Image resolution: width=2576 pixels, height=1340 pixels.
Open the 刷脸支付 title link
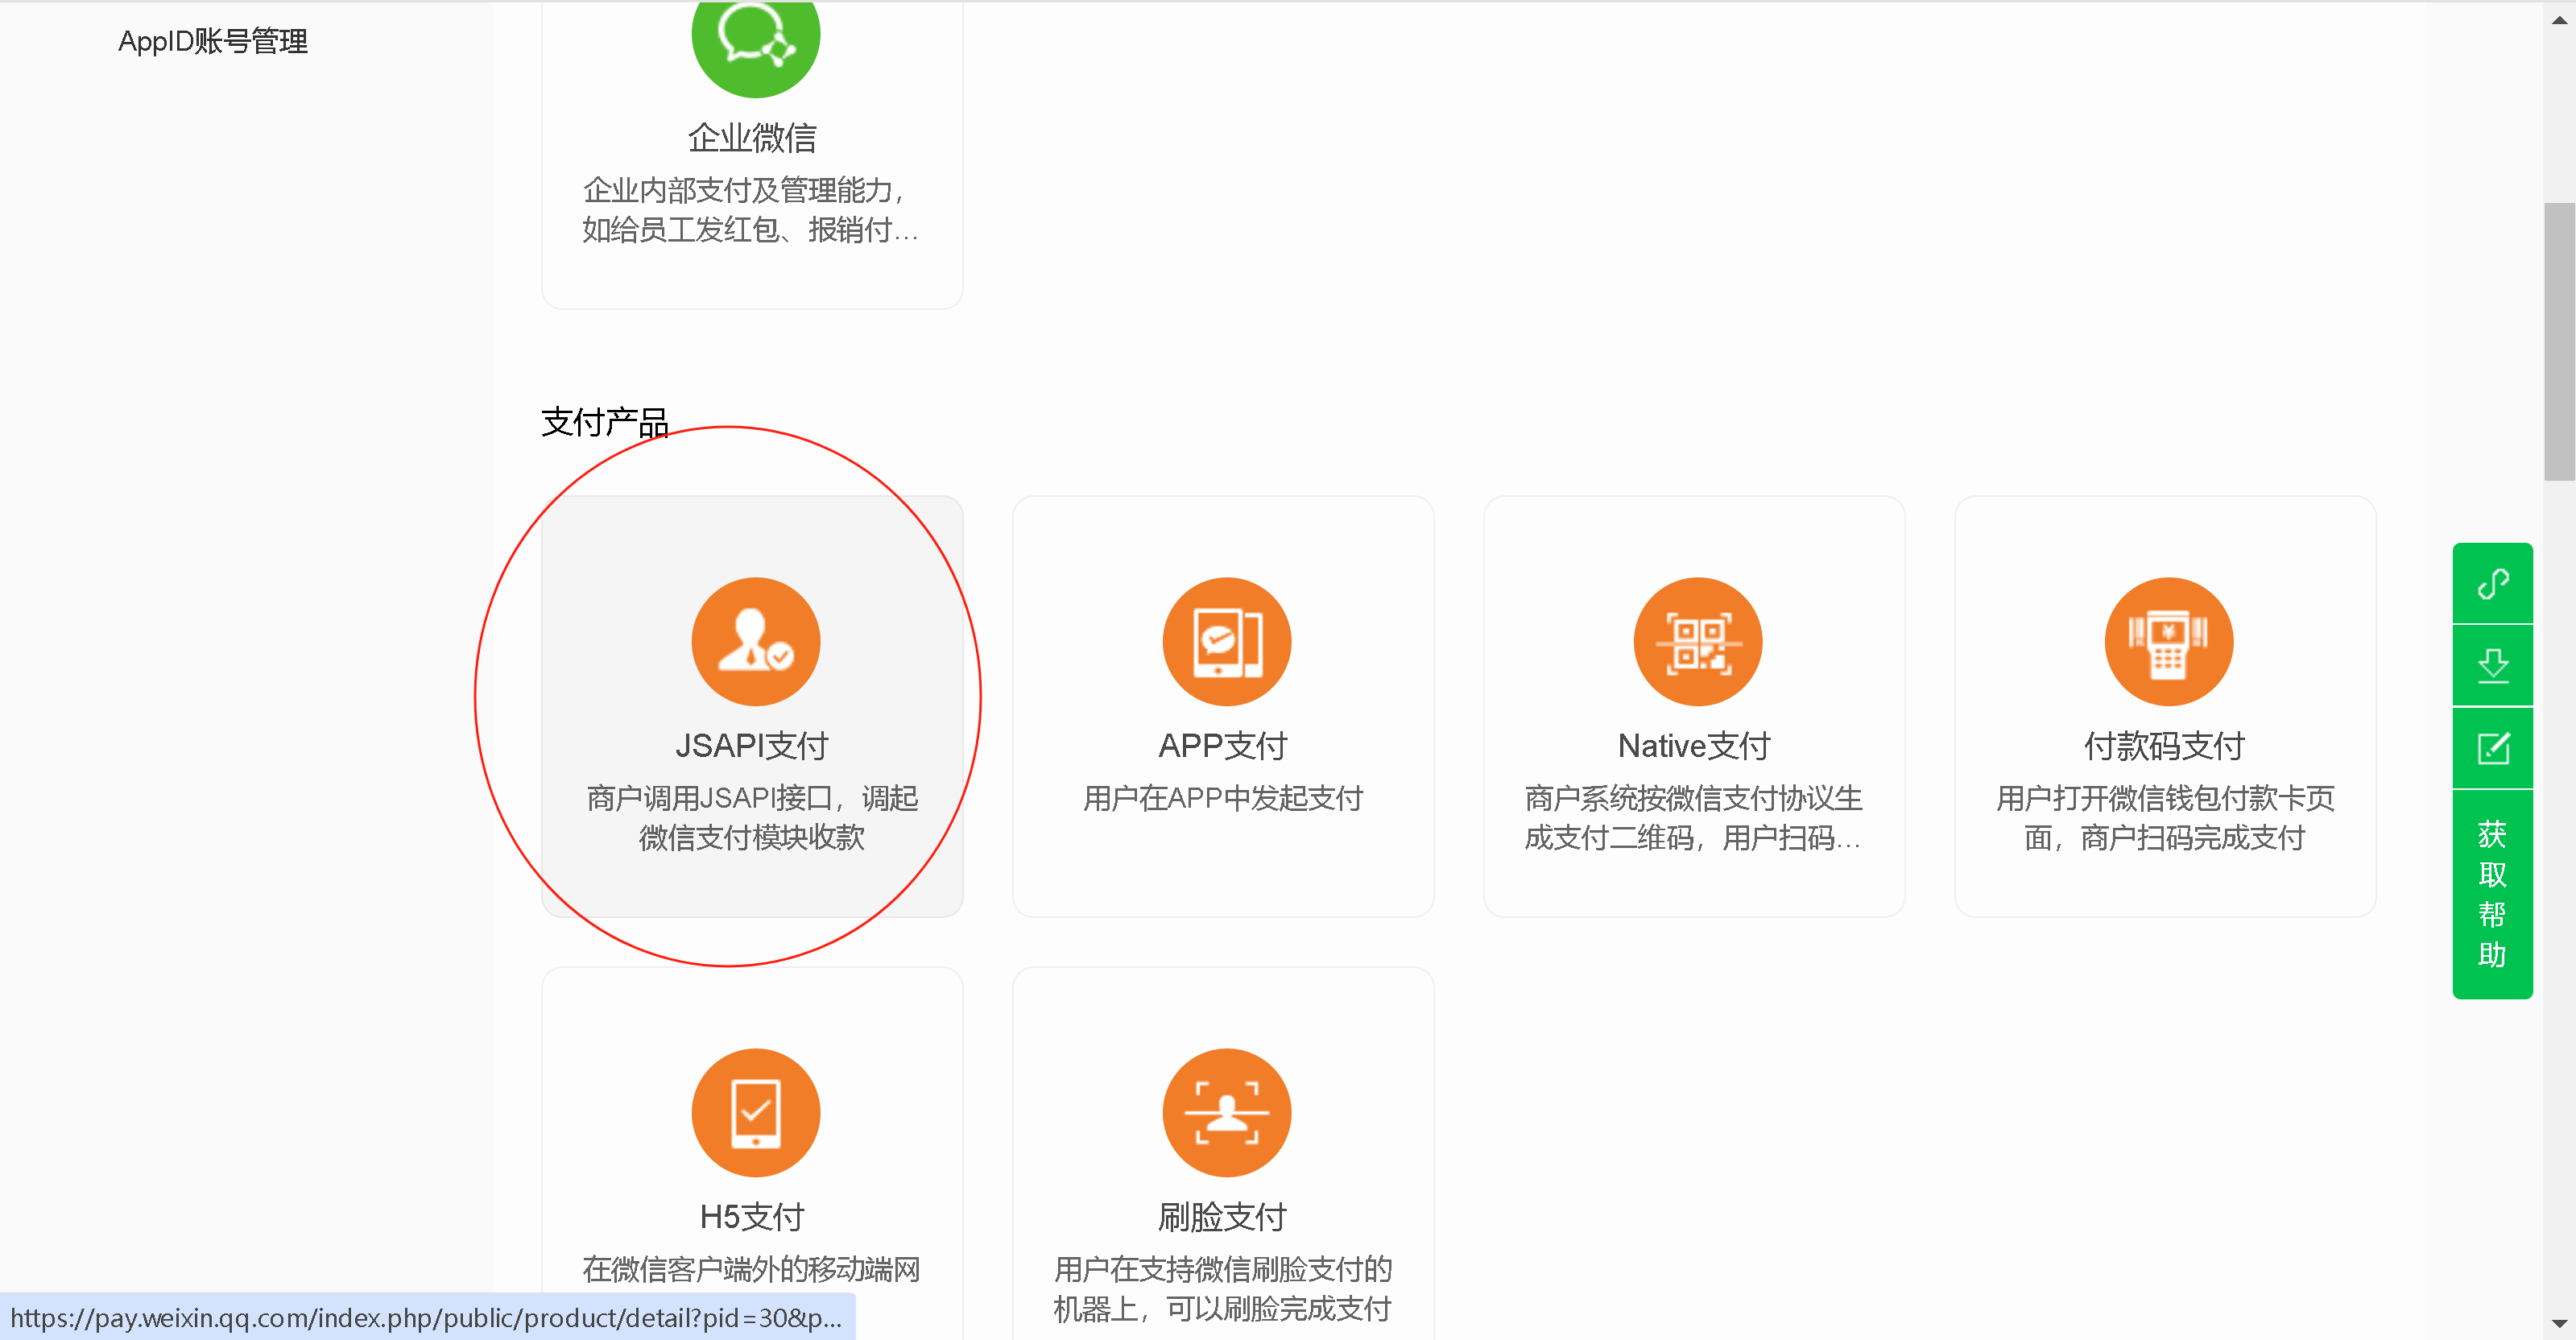(x=1223, y=1216)
